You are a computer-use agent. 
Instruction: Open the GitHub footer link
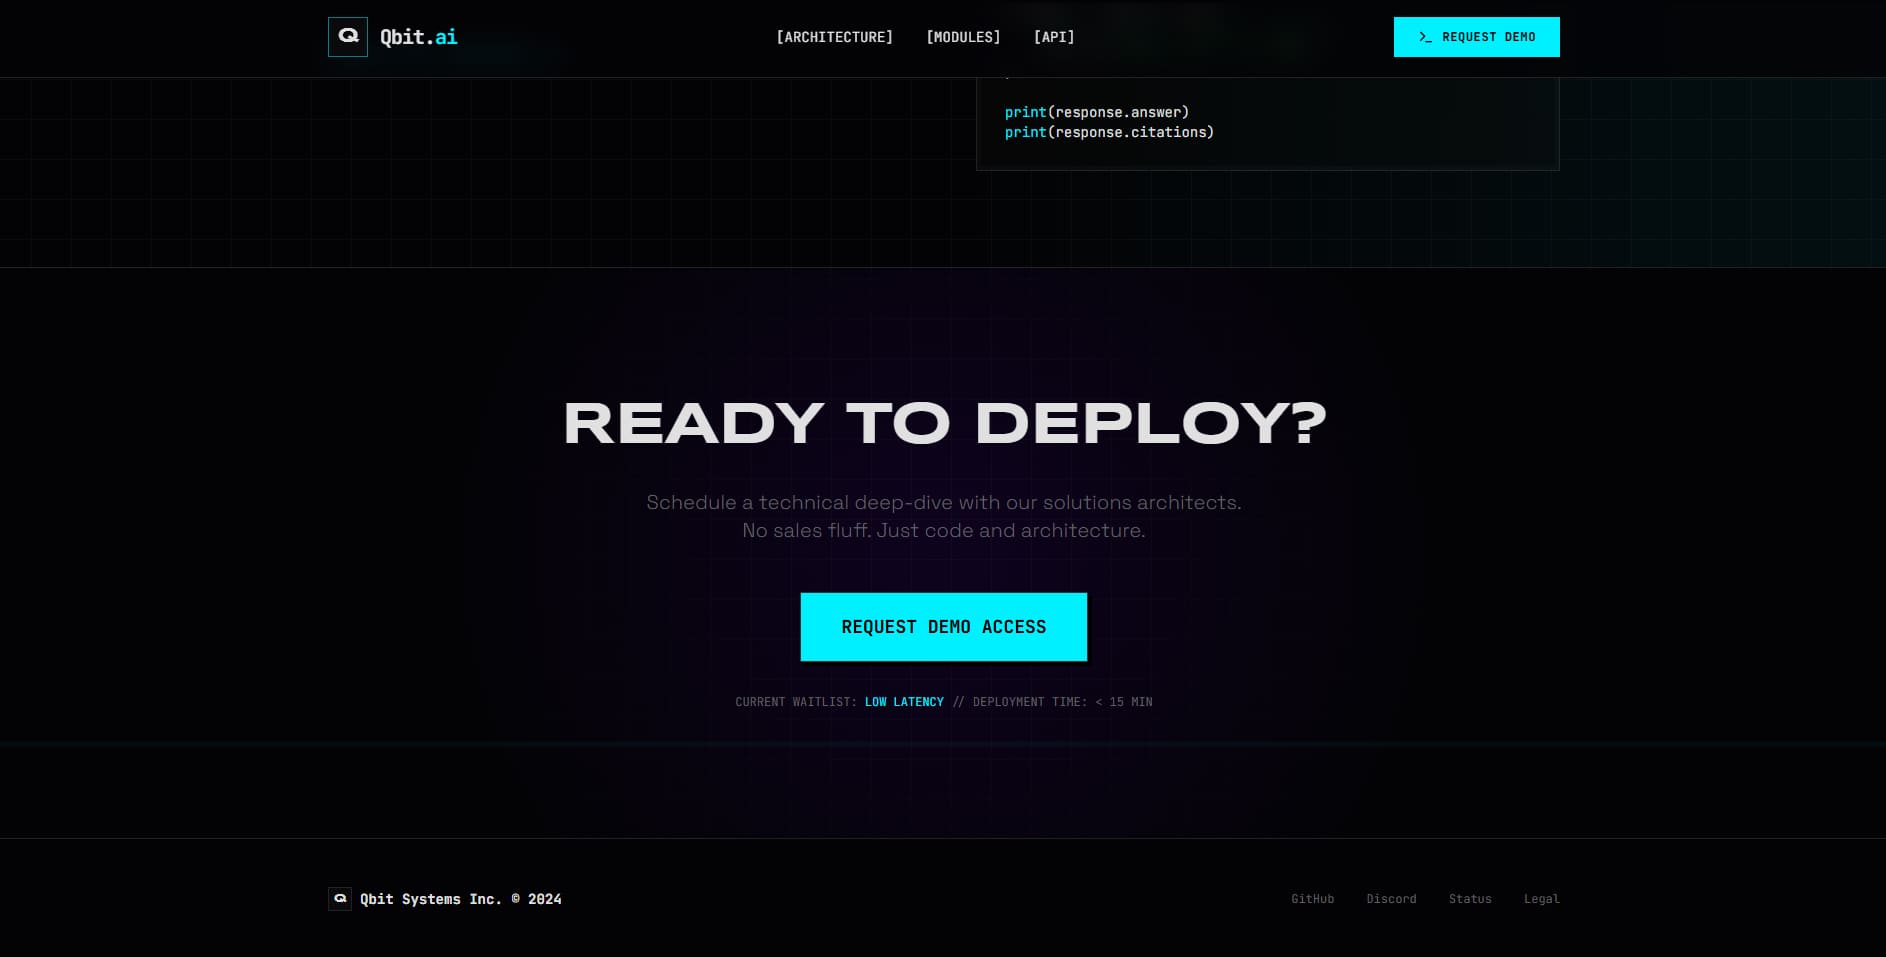tap(1312, 899)
